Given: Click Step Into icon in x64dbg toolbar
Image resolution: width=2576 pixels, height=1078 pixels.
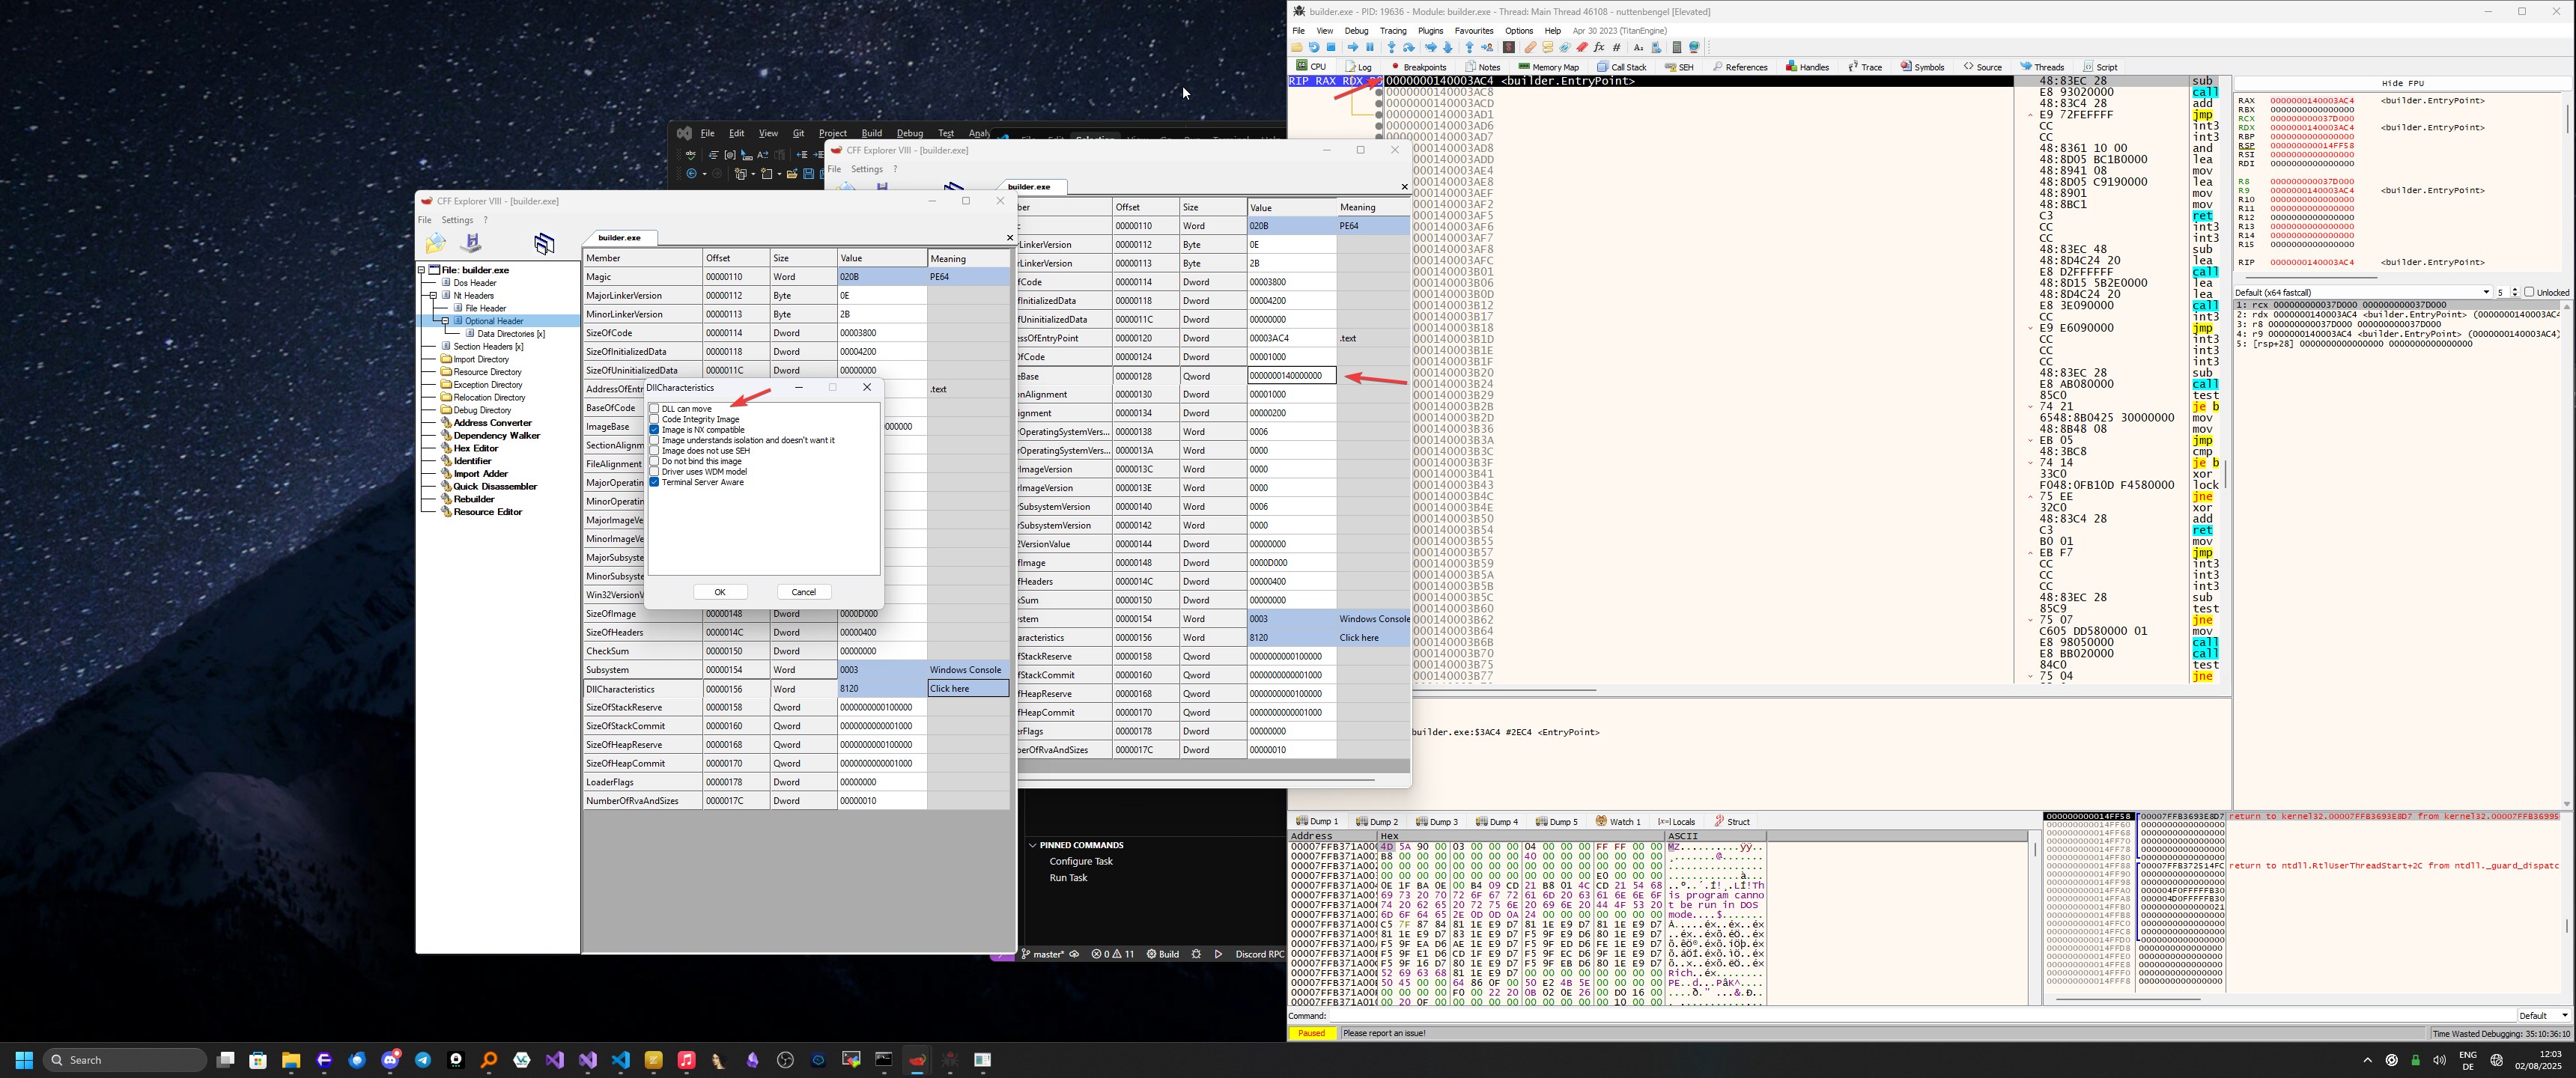Looking at the screenshot, I should pyautogui.click(x=1391, y=47).
